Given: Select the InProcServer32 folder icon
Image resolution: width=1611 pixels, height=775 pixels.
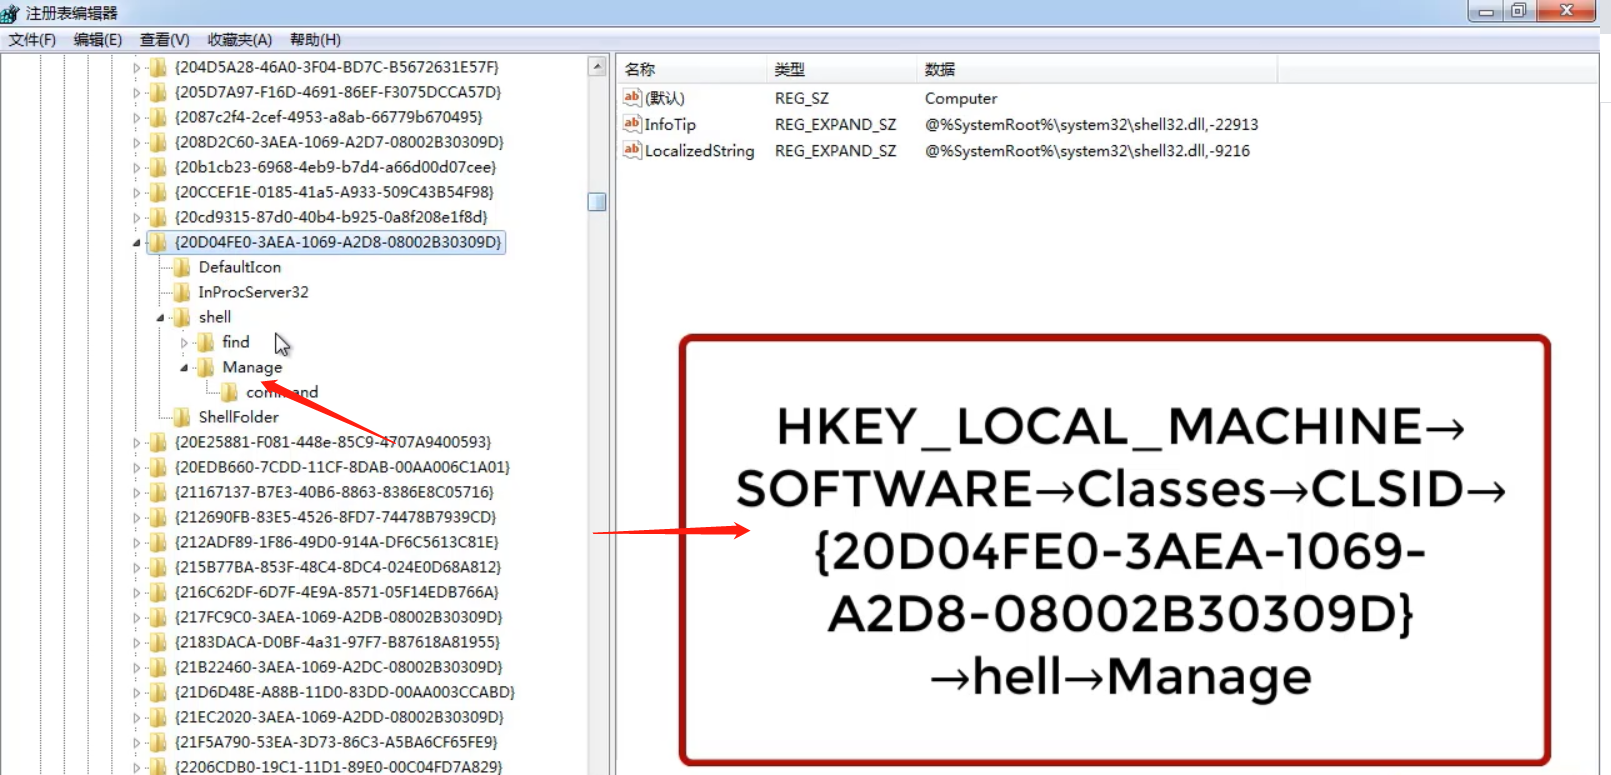Looking at the screenshot, I should pos(181,292).
